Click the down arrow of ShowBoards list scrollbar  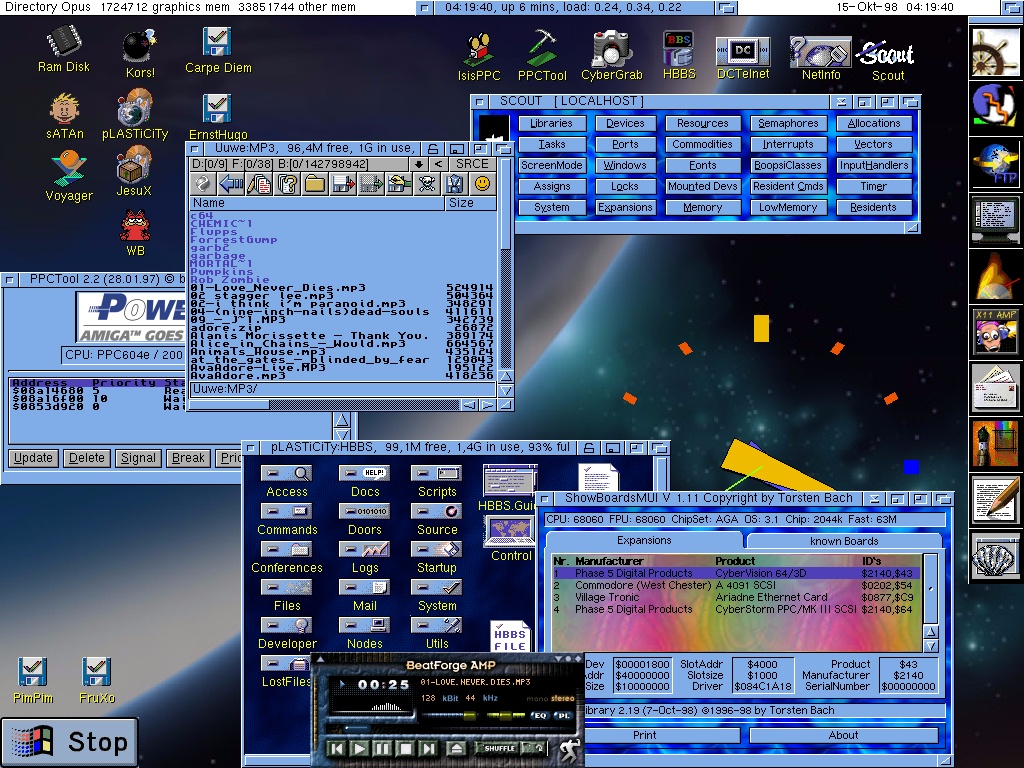click(x=931, y=646)
